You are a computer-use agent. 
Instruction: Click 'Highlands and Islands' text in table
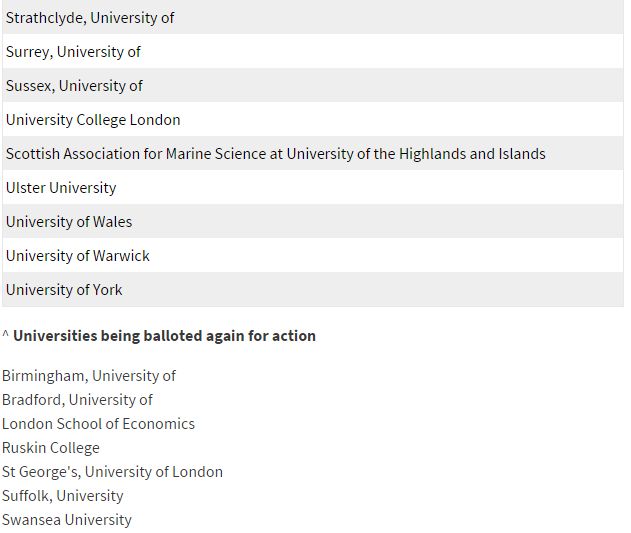(x=472, y=154)
